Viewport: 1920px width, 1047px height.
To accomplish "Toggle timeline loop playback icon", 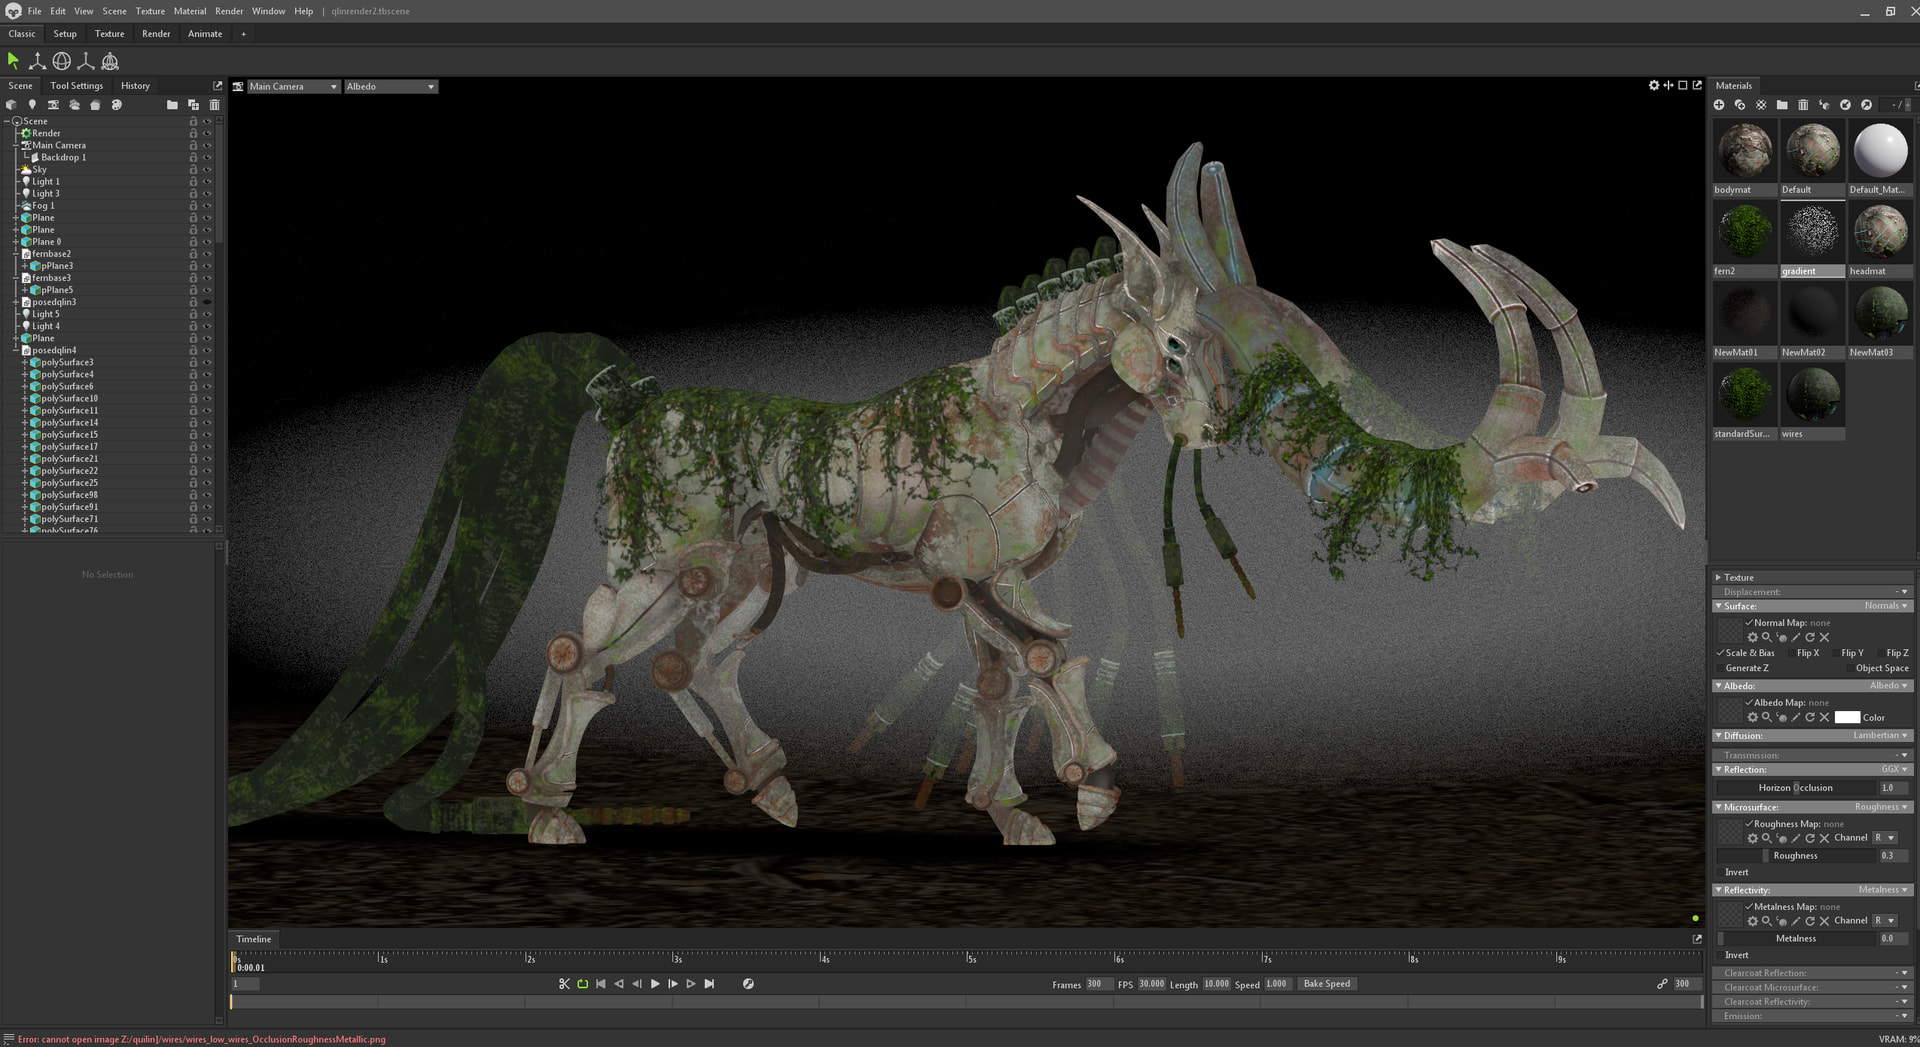I will click(x=583, y=984).
